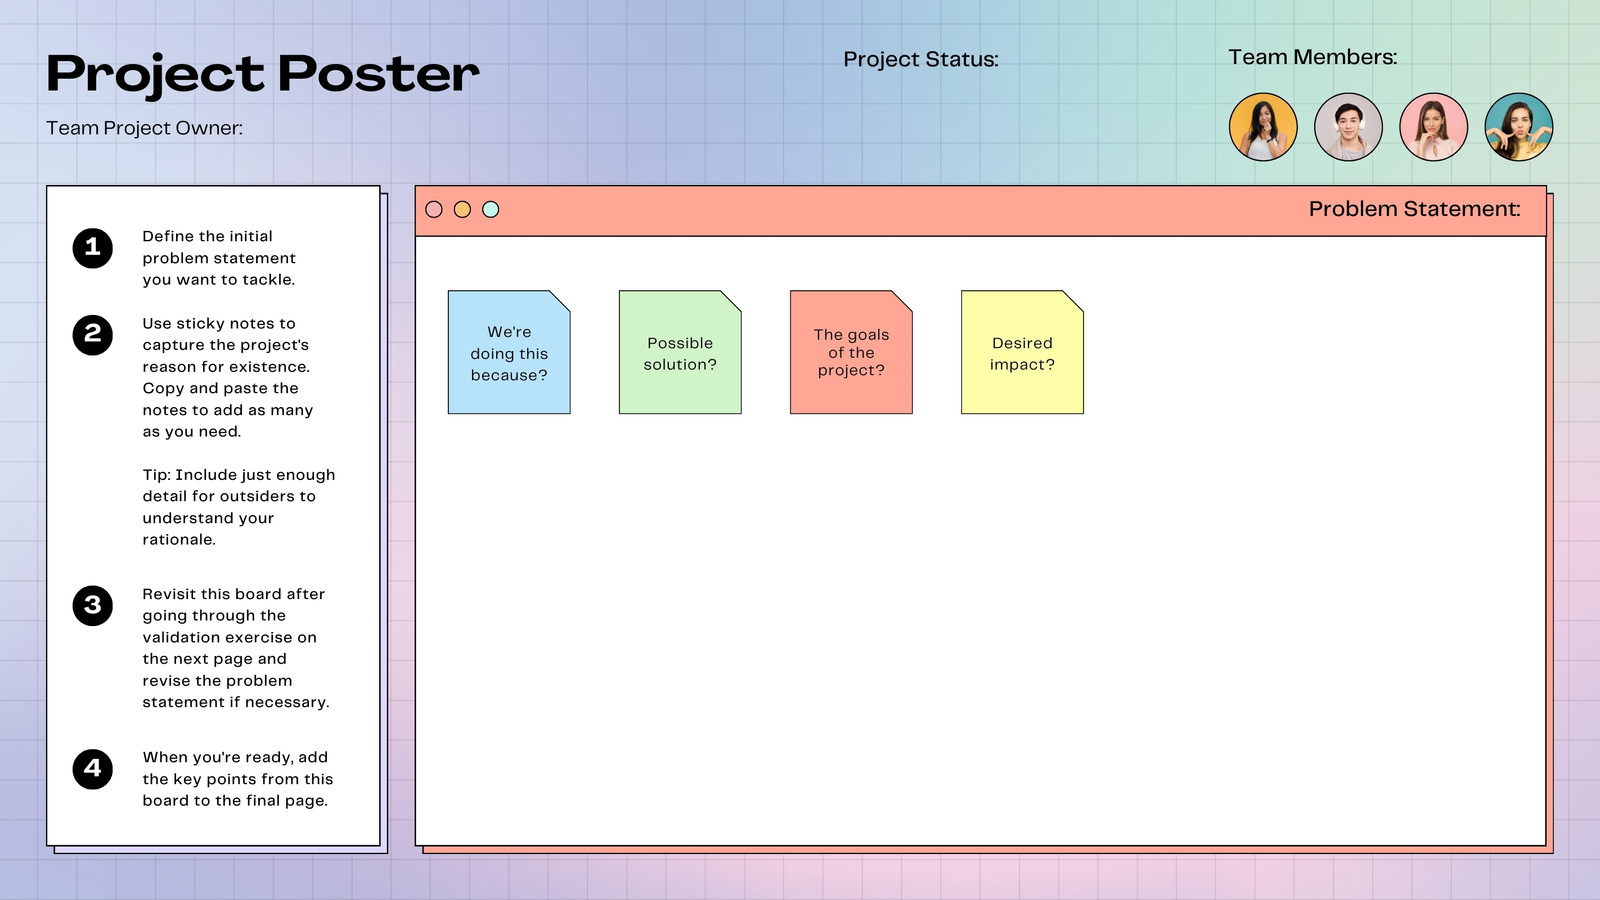Click the team member avatar with teal background

(x=1519, y=127)
